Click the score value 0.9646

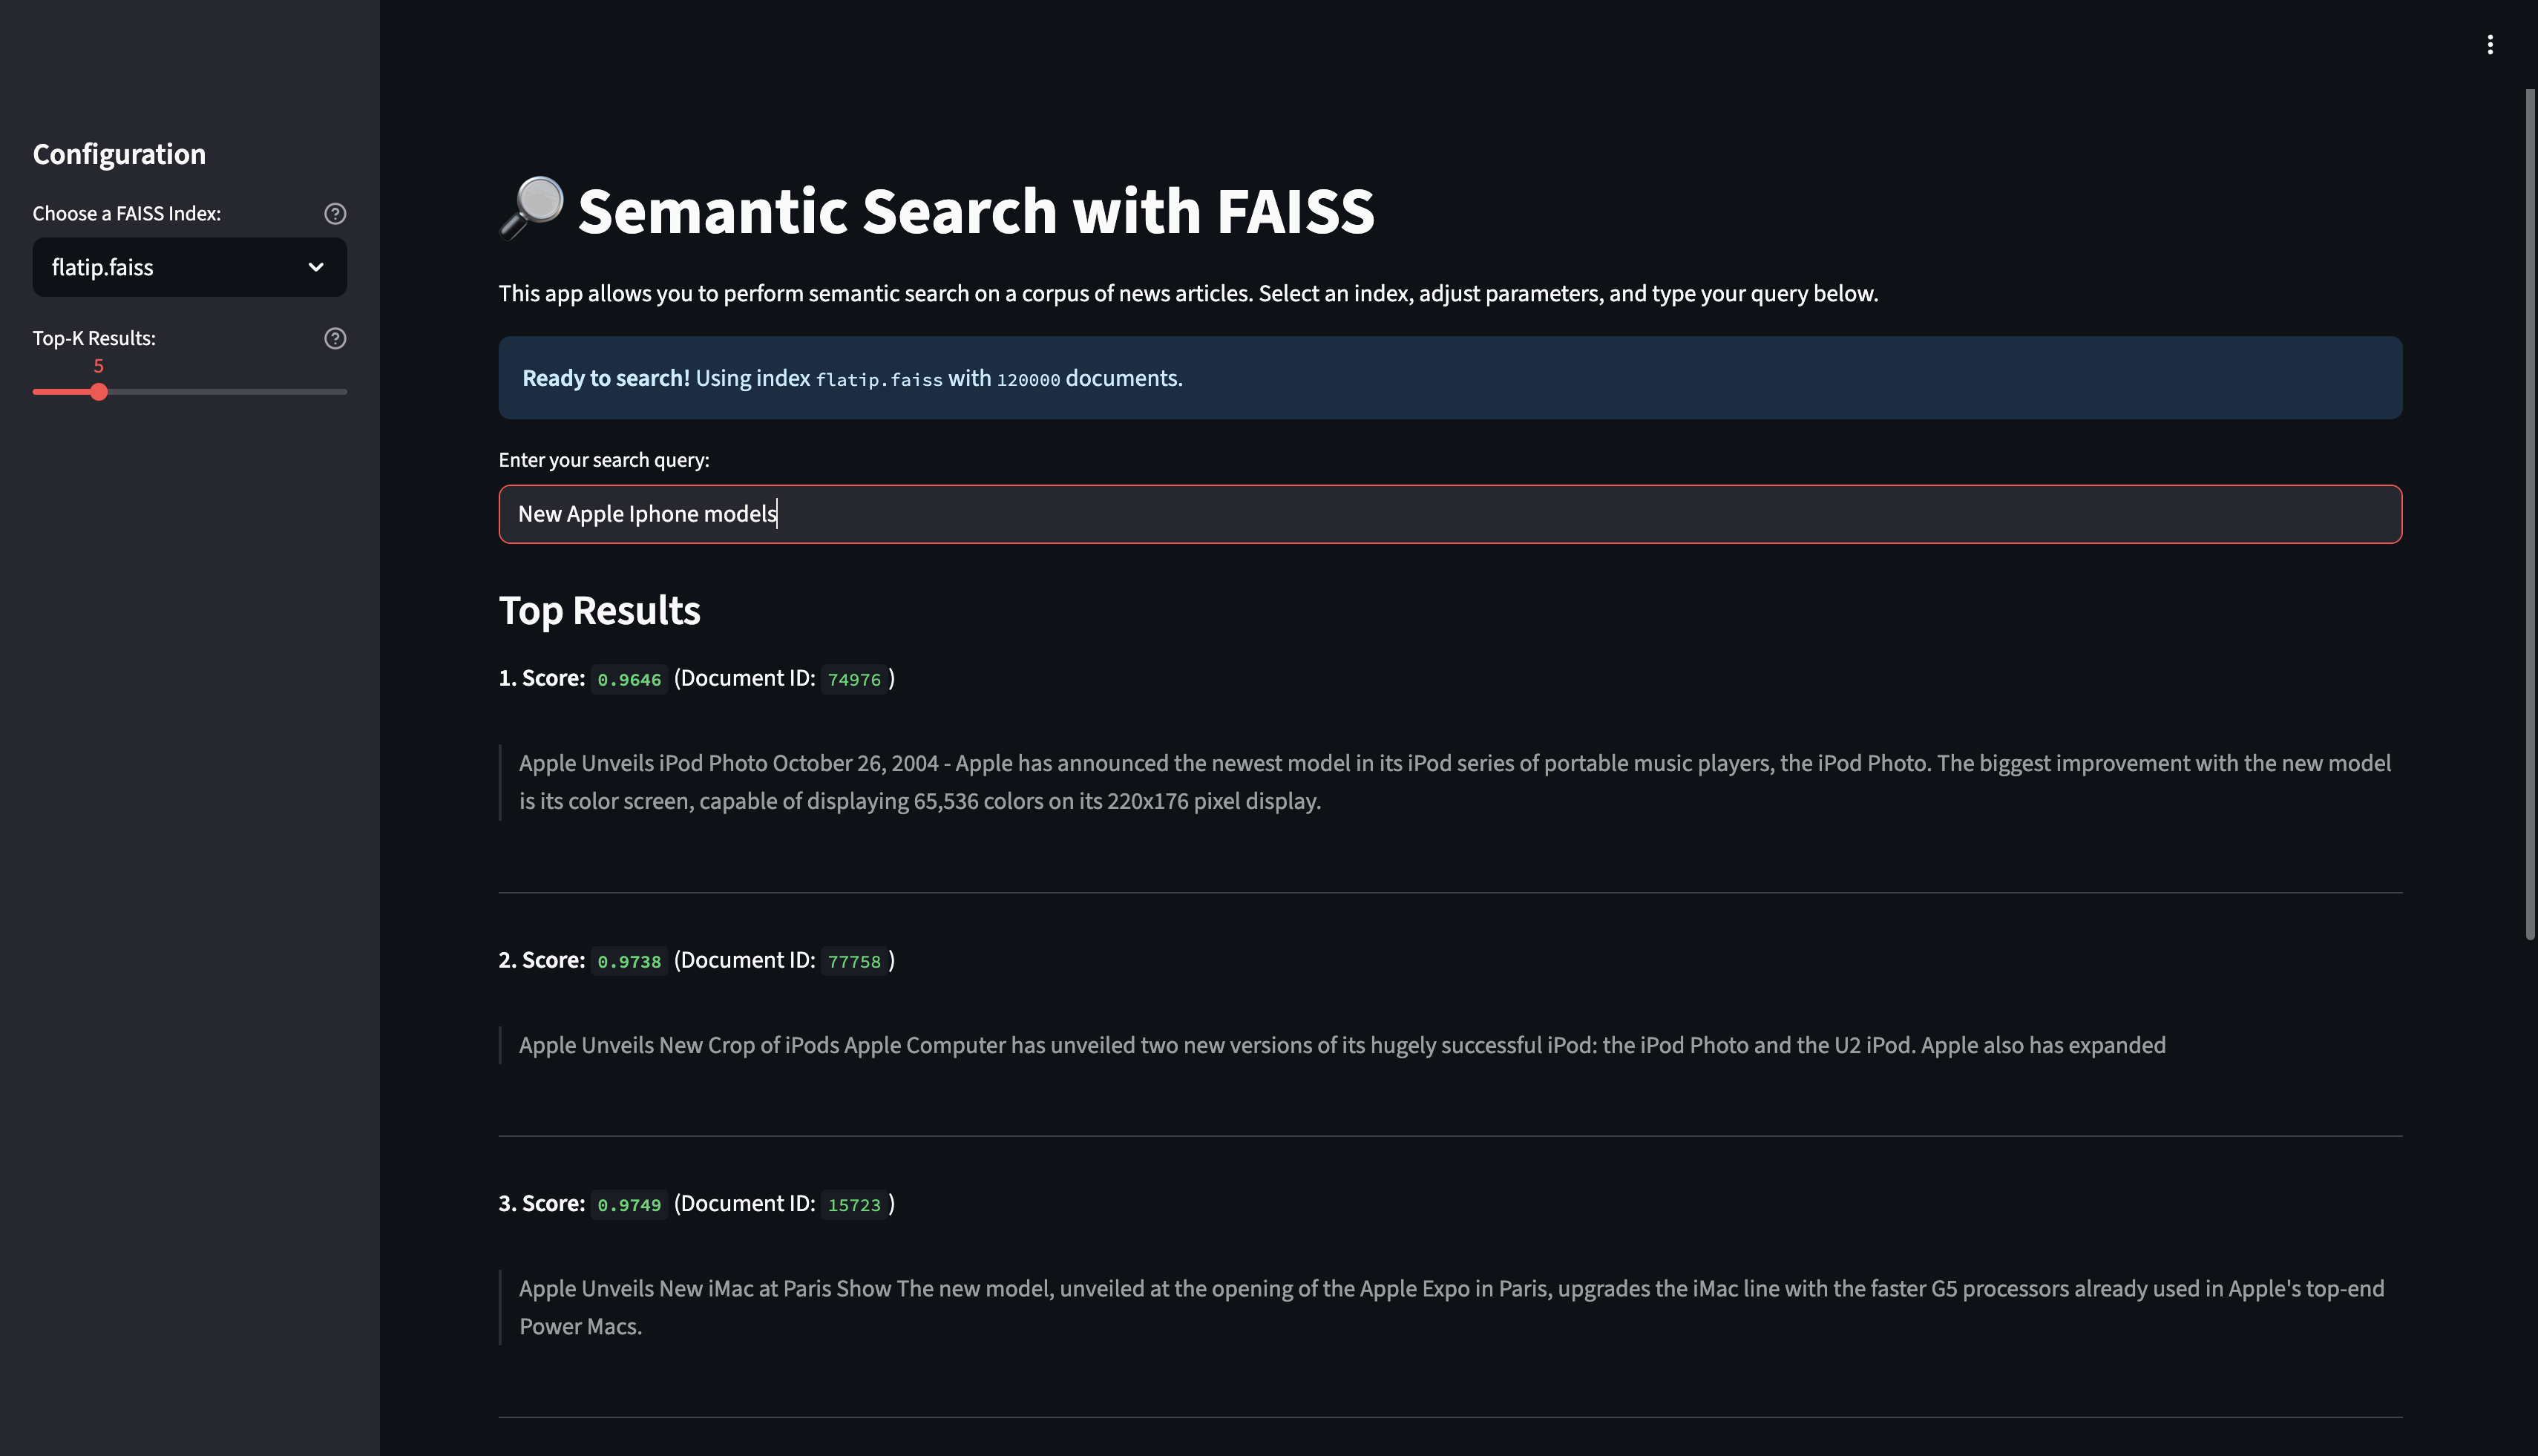pyautogui.click(x=629, y=679)
